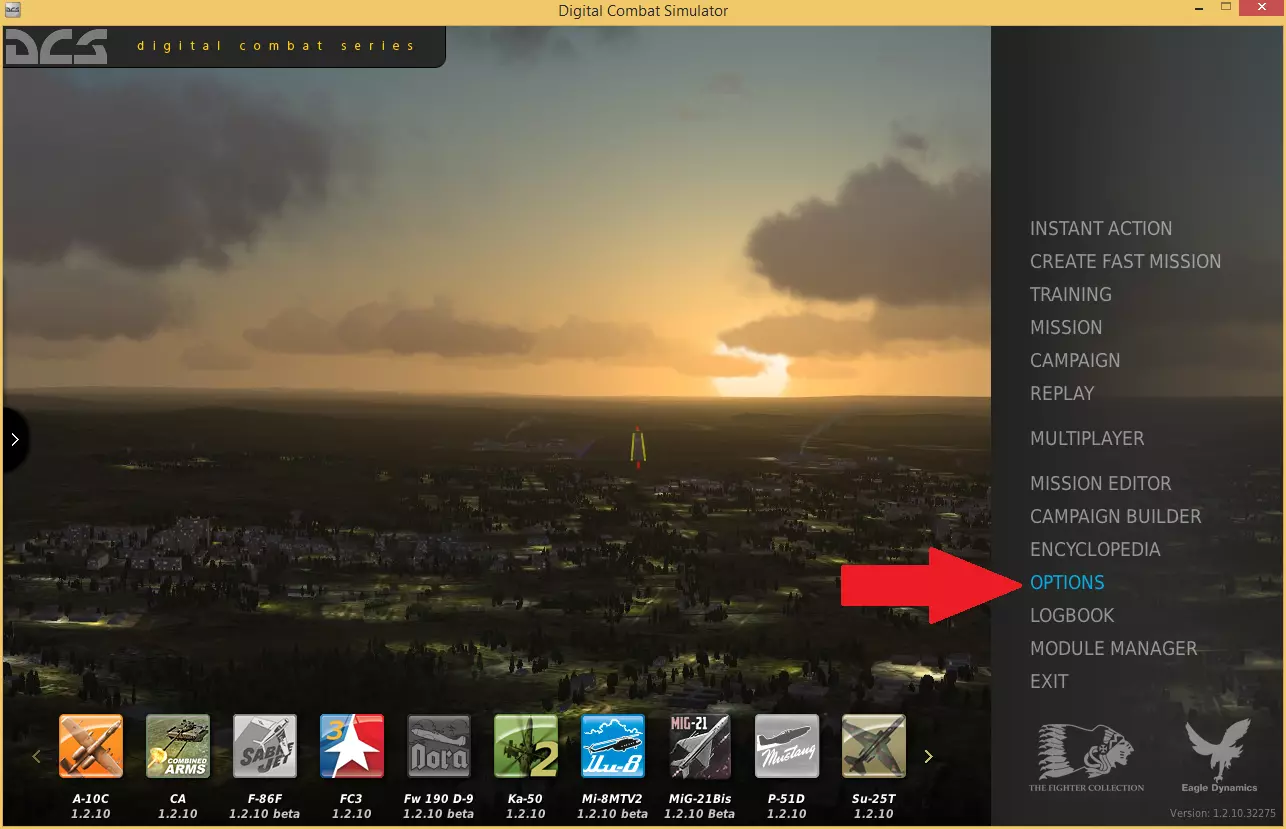Expand the left side panel arrow

pyautogui.click(x=15, y=439)
